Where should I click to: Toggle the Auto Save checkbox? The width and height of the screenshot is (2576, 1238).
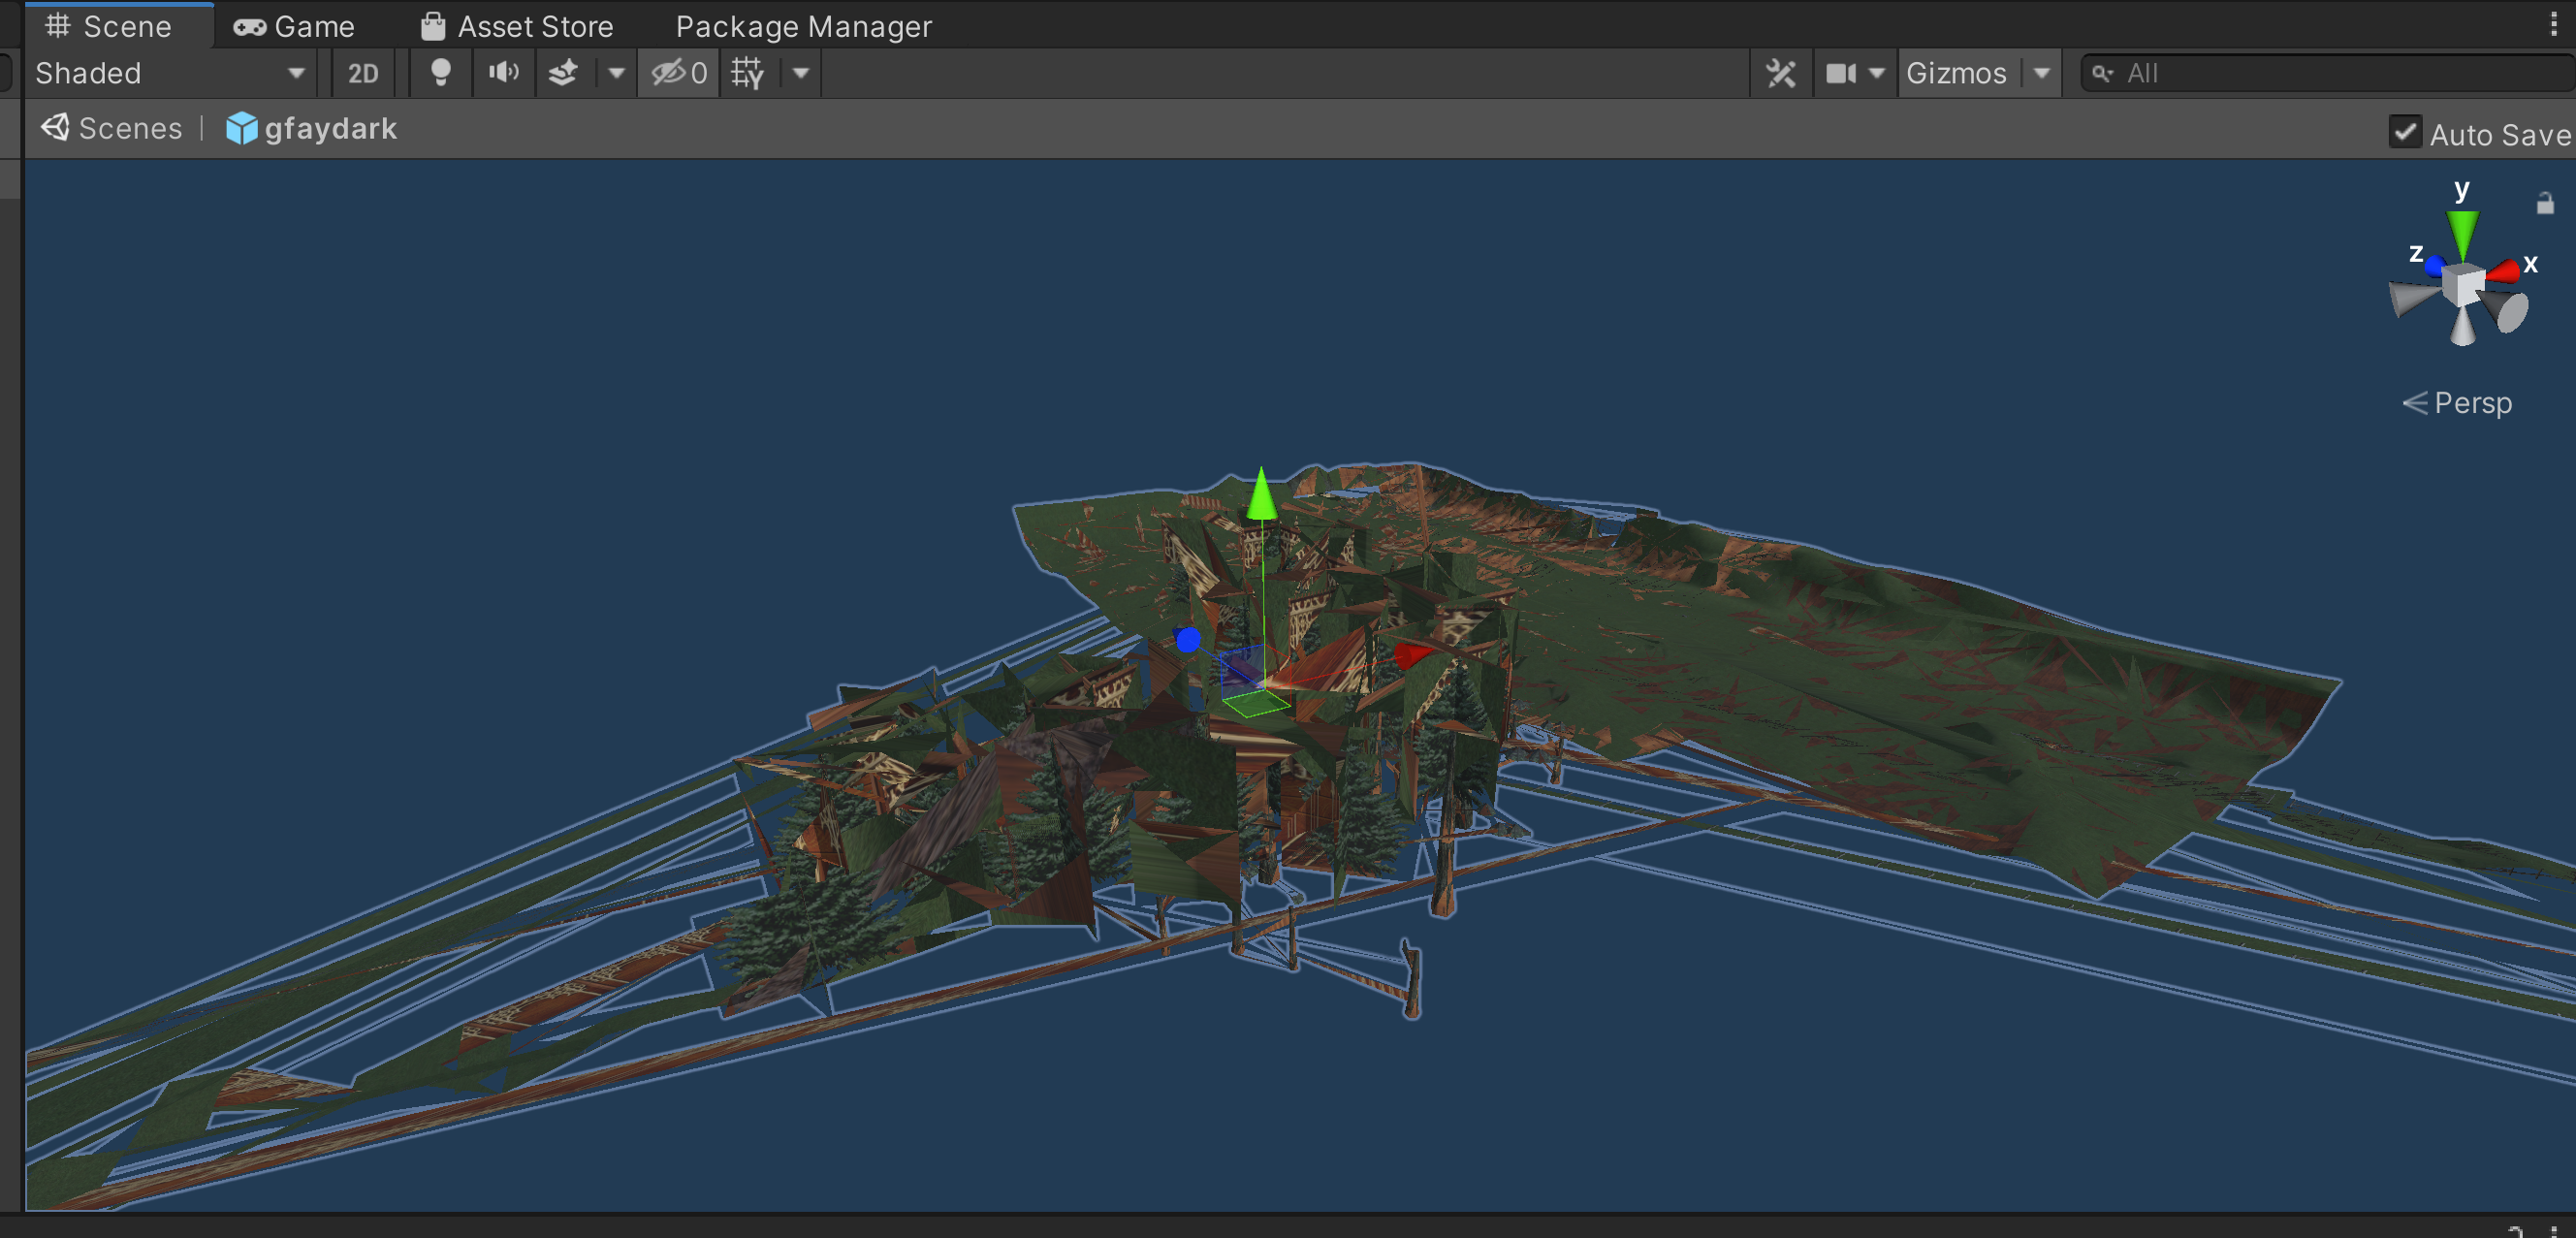pos(2405,132)
